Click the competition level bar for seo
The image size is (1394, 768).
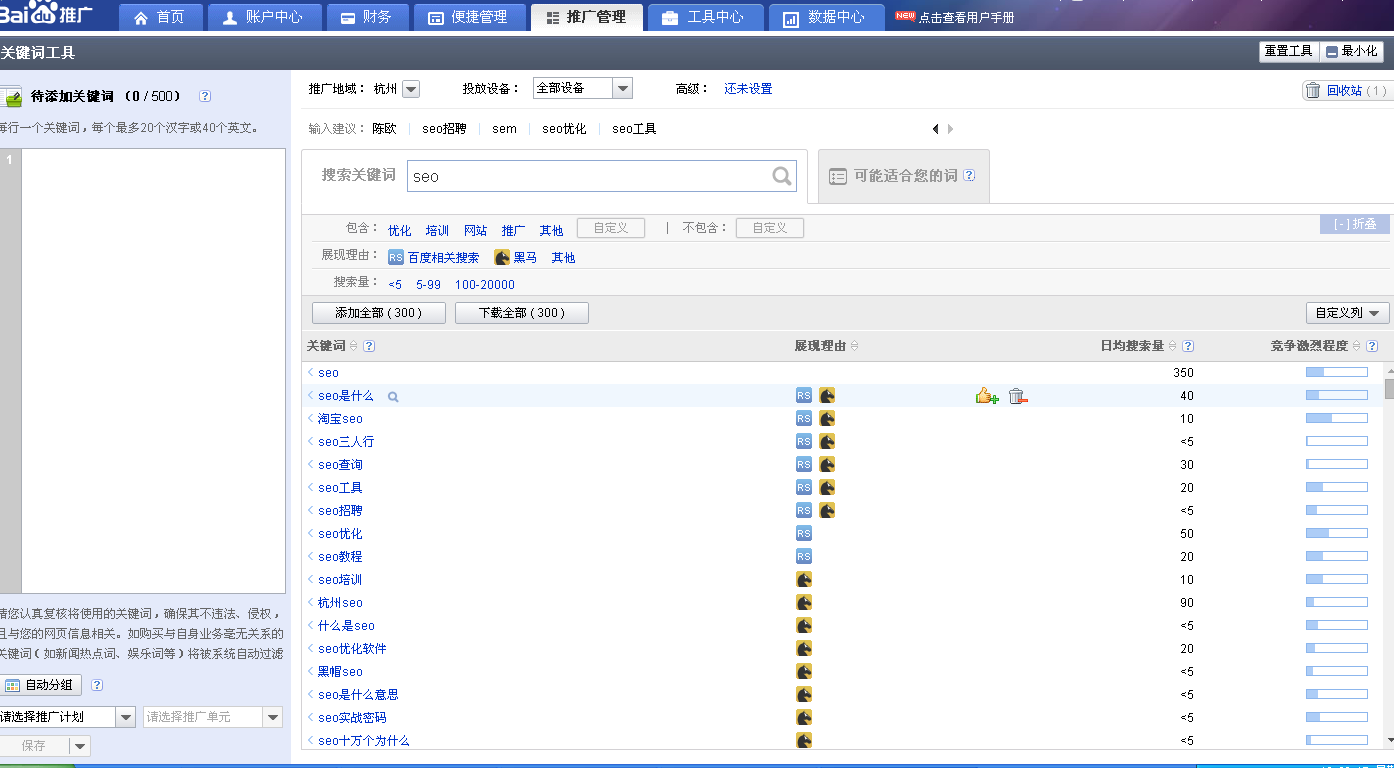[x=1336, y=372]
